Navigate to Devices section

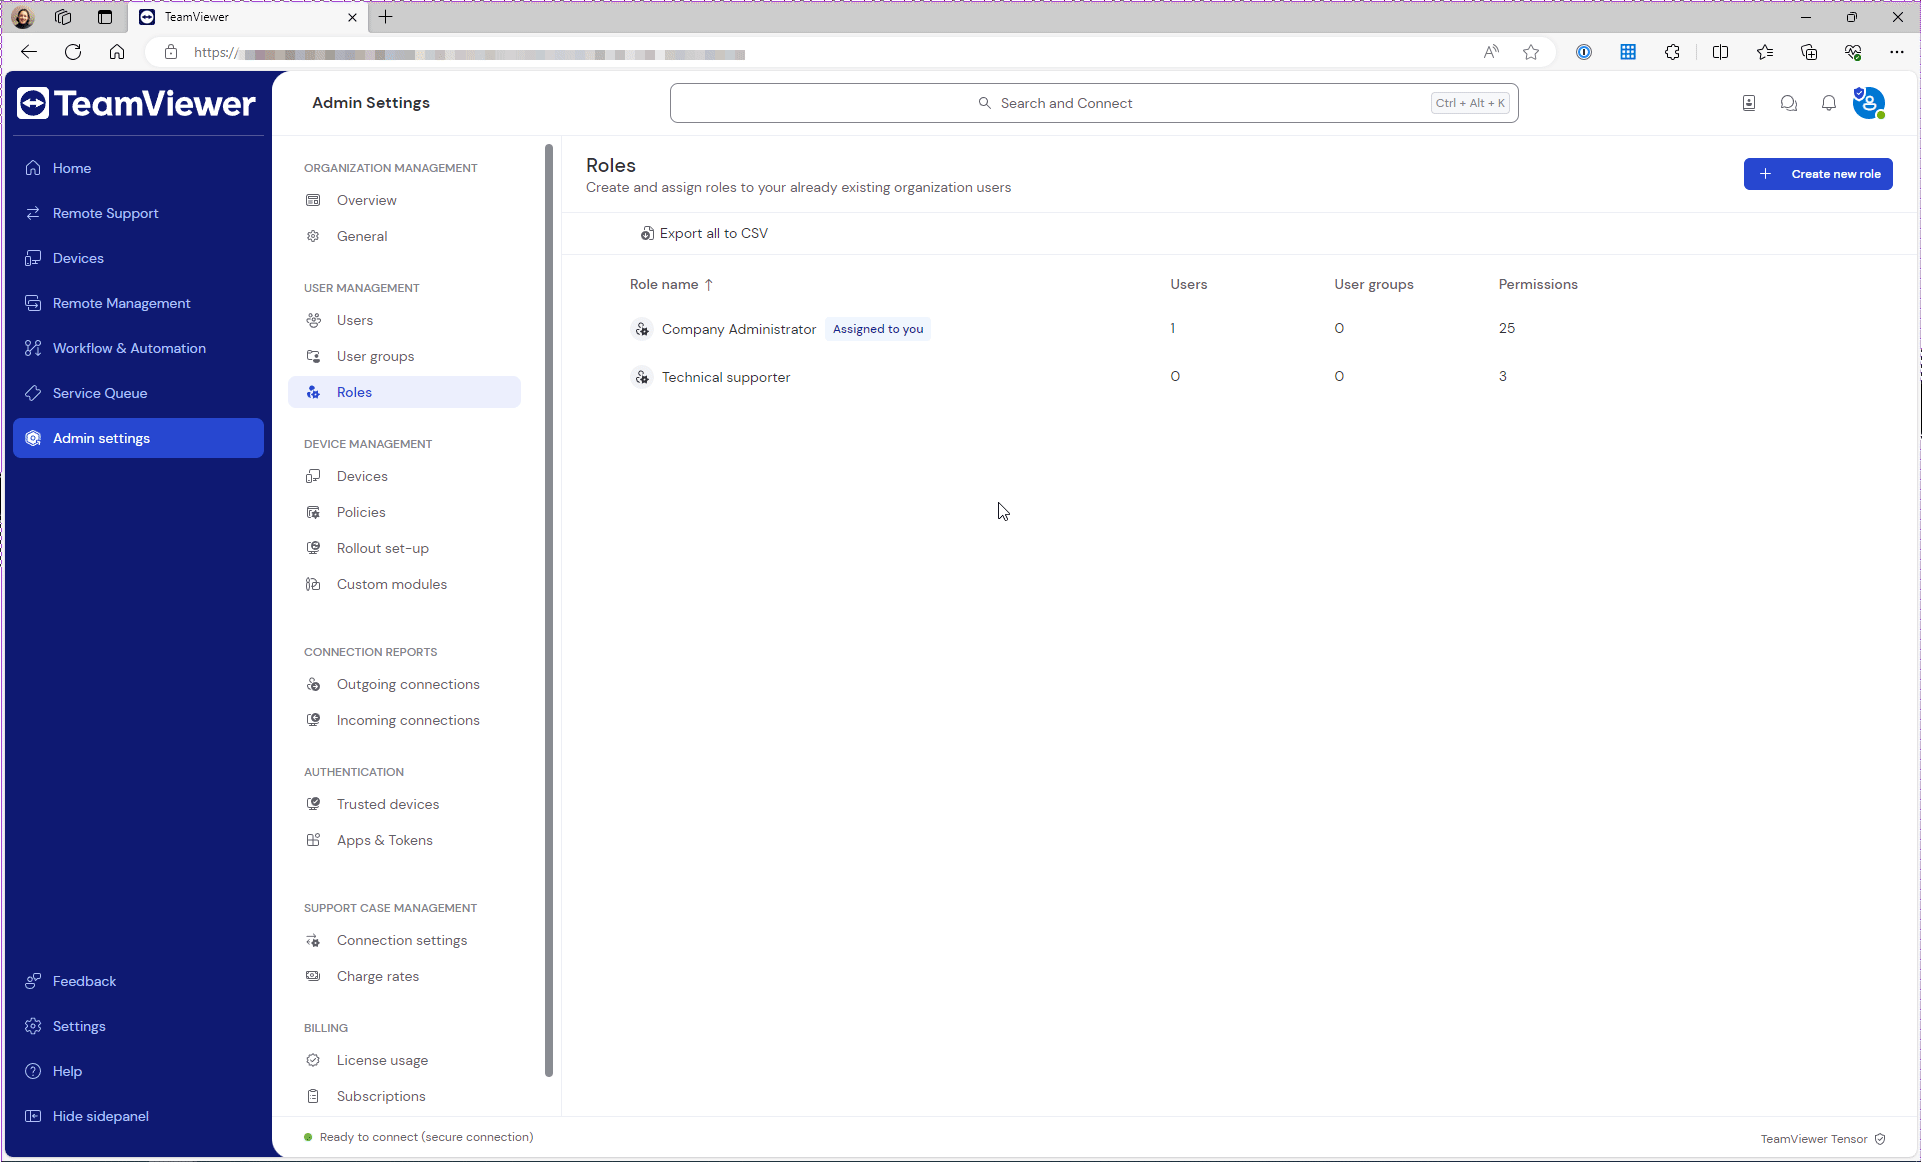pyautogui.click(x=77, y=257)
